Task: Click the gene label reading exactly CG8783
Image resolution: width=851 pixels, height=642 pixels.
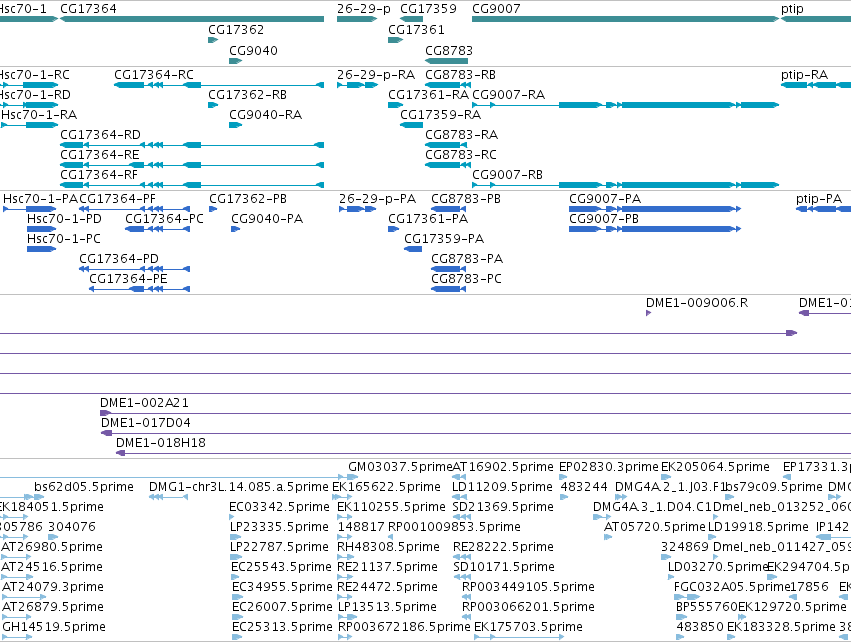Action: (x=449, y=50)
